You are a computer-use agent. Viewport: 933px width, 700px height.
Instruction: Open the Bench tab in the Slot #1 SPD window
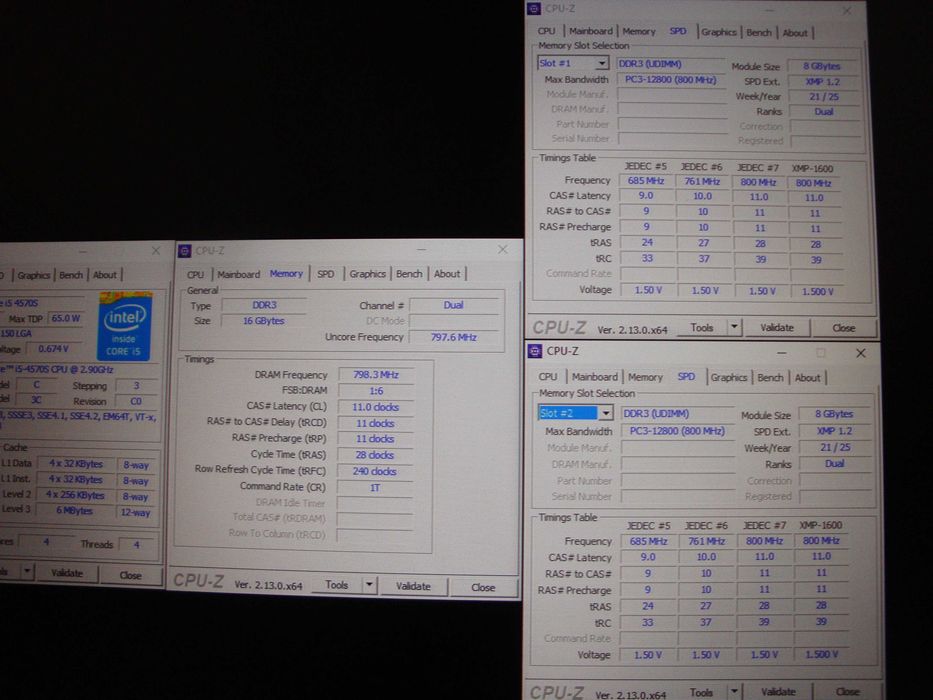click(759, 33)
